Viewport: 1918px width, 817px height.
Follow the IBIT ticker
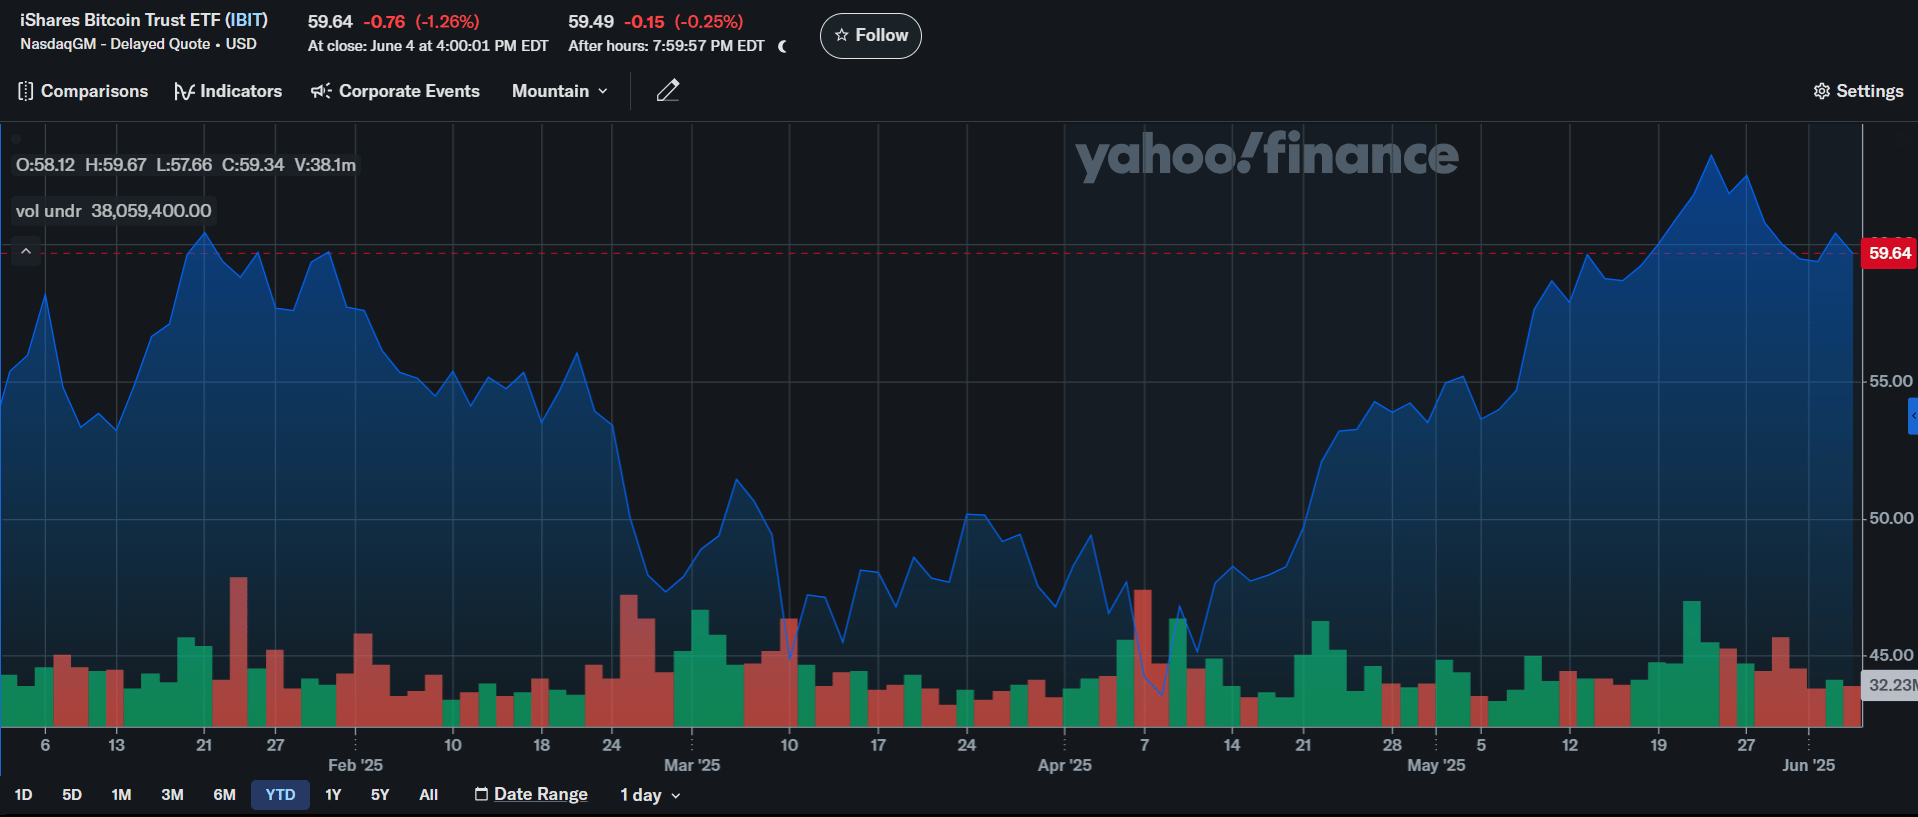[871, 36]
